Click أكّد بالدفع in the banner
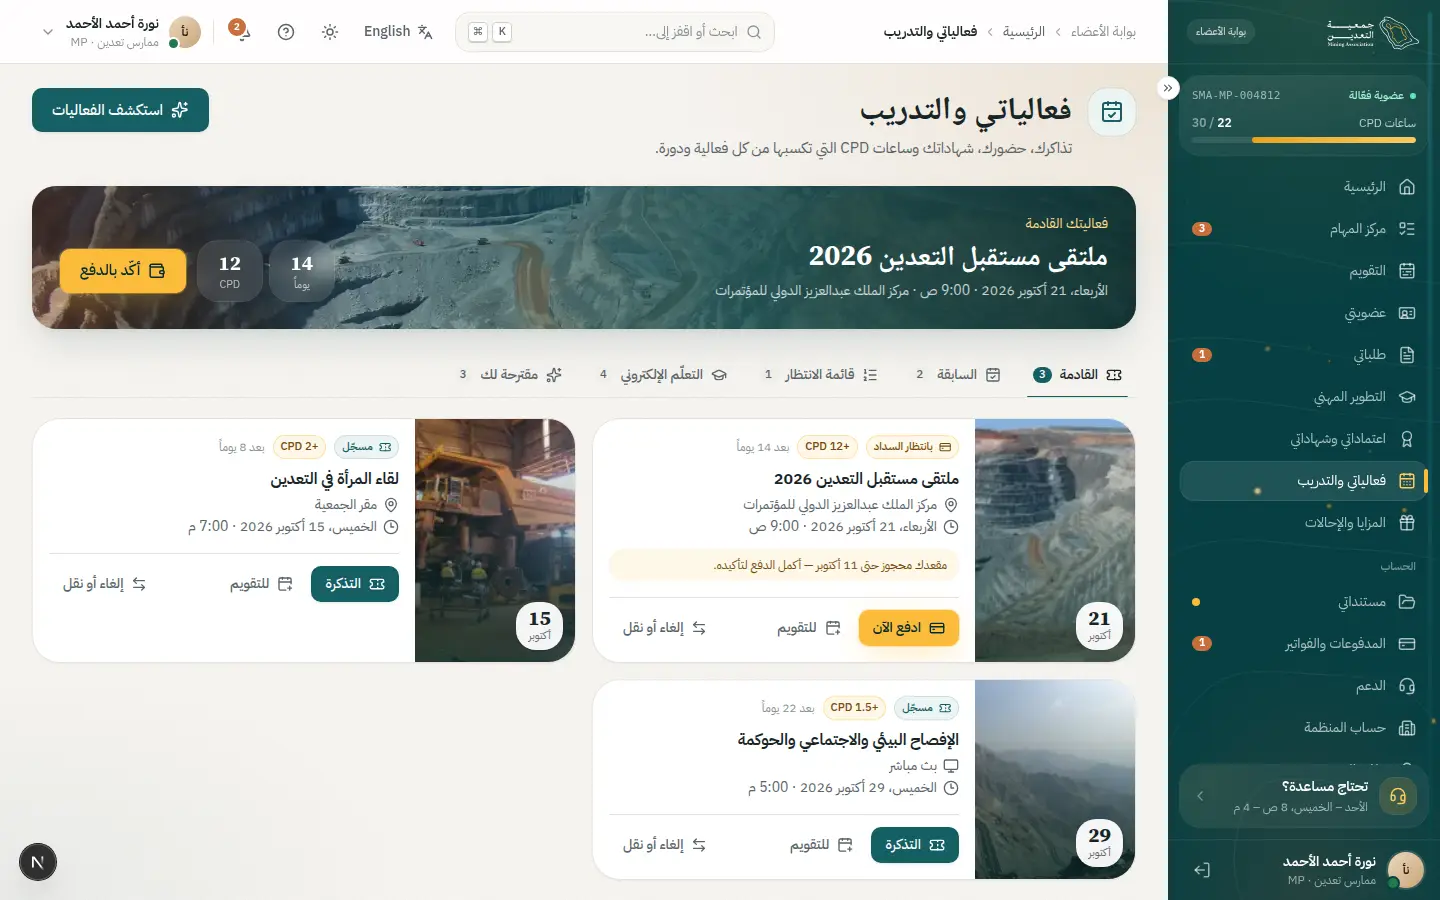This screenshot has width=1440, height=900. point(123,271)
